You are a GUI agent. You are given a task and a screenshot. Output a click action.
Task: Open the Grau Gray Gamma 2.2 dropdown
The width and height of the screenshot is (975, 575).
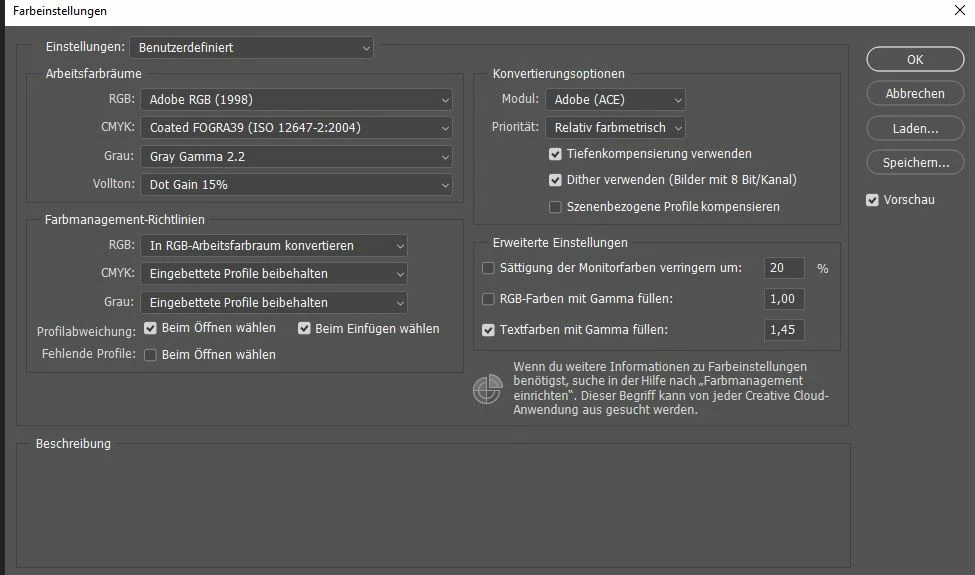296,157
